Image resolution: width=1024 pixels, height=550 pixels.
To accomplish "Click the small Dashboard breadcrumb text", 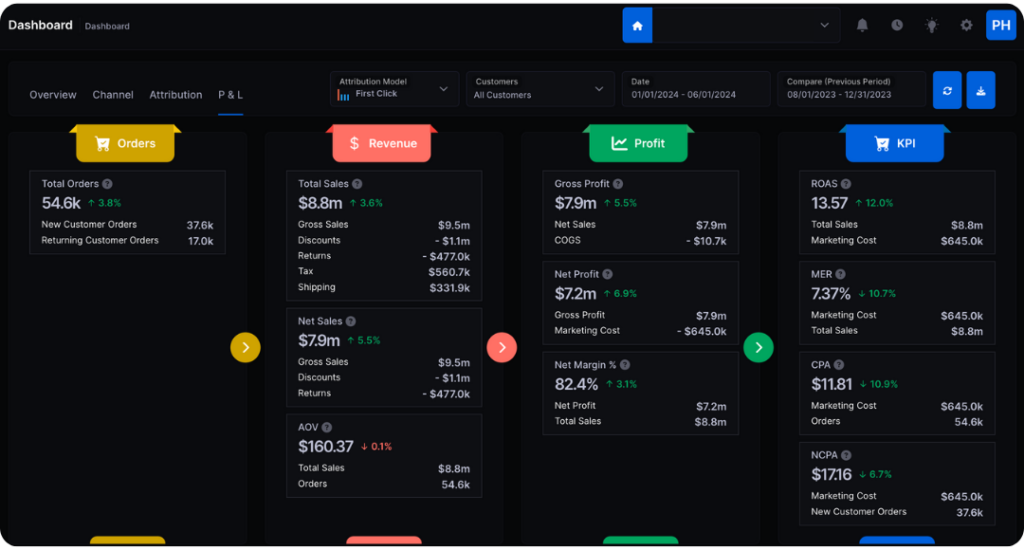I will [107, 26].
